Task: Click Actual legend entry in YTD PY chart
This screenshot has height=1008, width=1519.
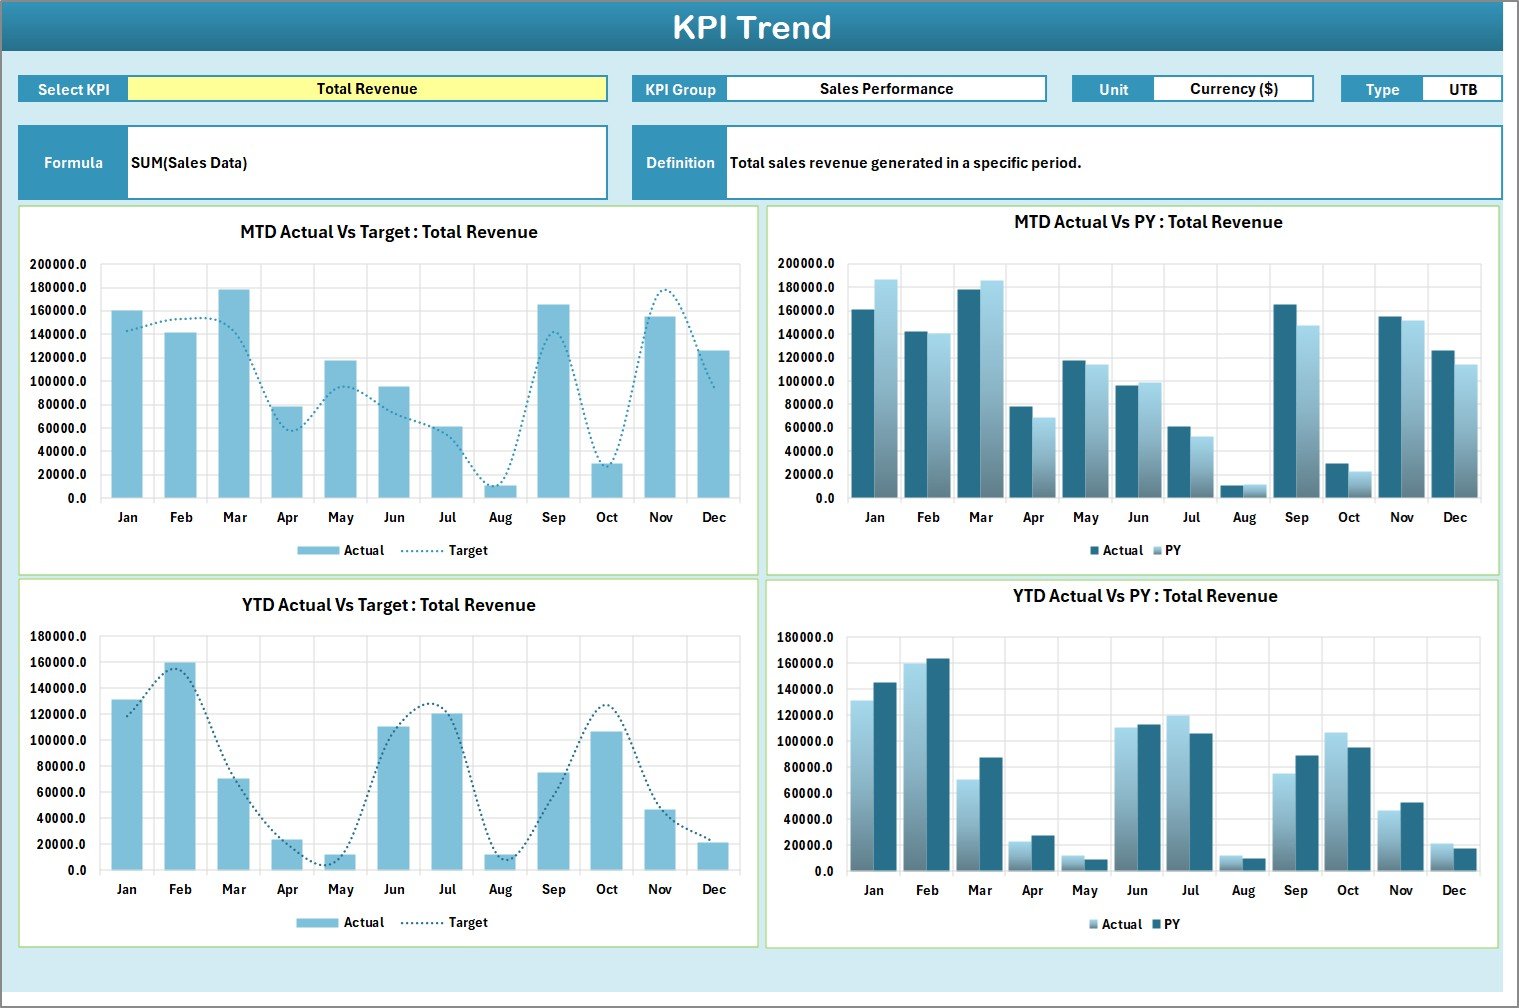Action: tap(1120, 925)
